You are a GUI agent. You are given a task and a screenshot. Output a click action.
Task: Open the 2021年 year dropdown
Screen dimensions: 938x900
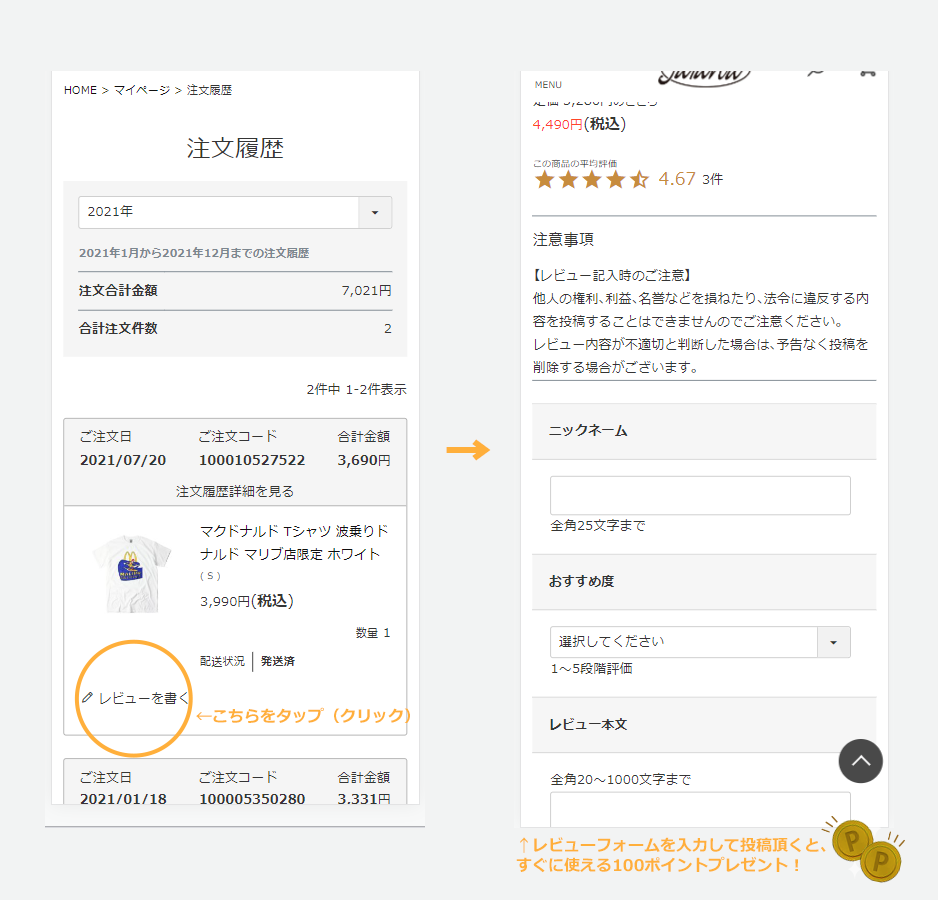[235, 212]
